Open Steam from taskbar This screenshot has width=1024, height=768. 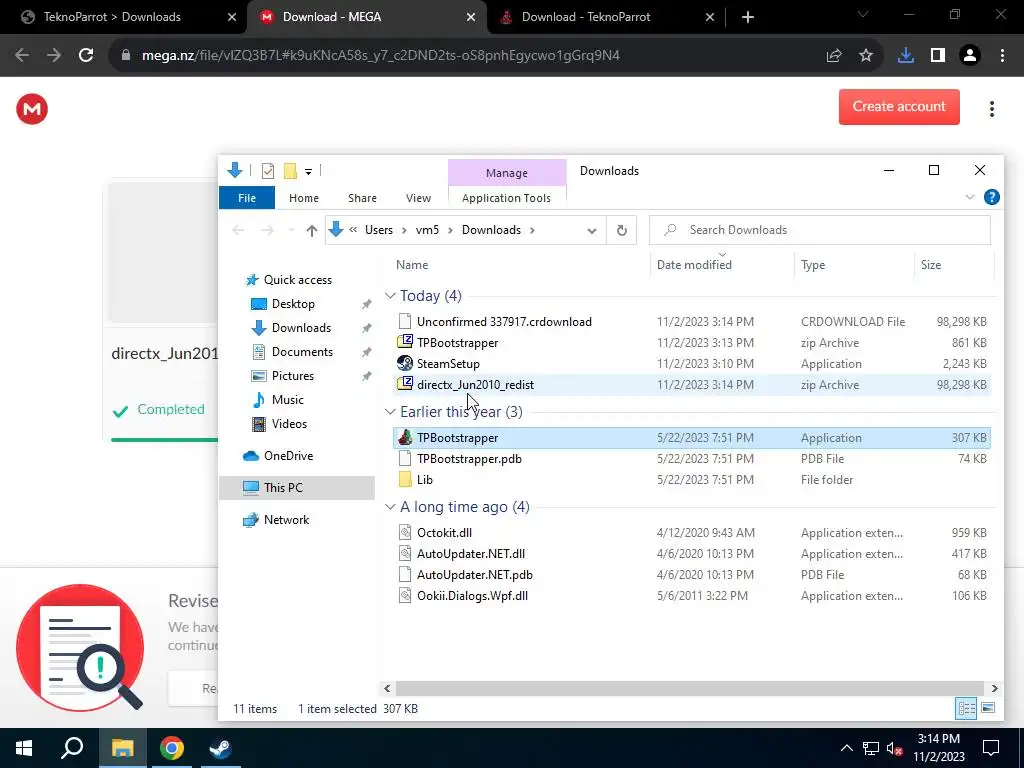tap(220, 748)
